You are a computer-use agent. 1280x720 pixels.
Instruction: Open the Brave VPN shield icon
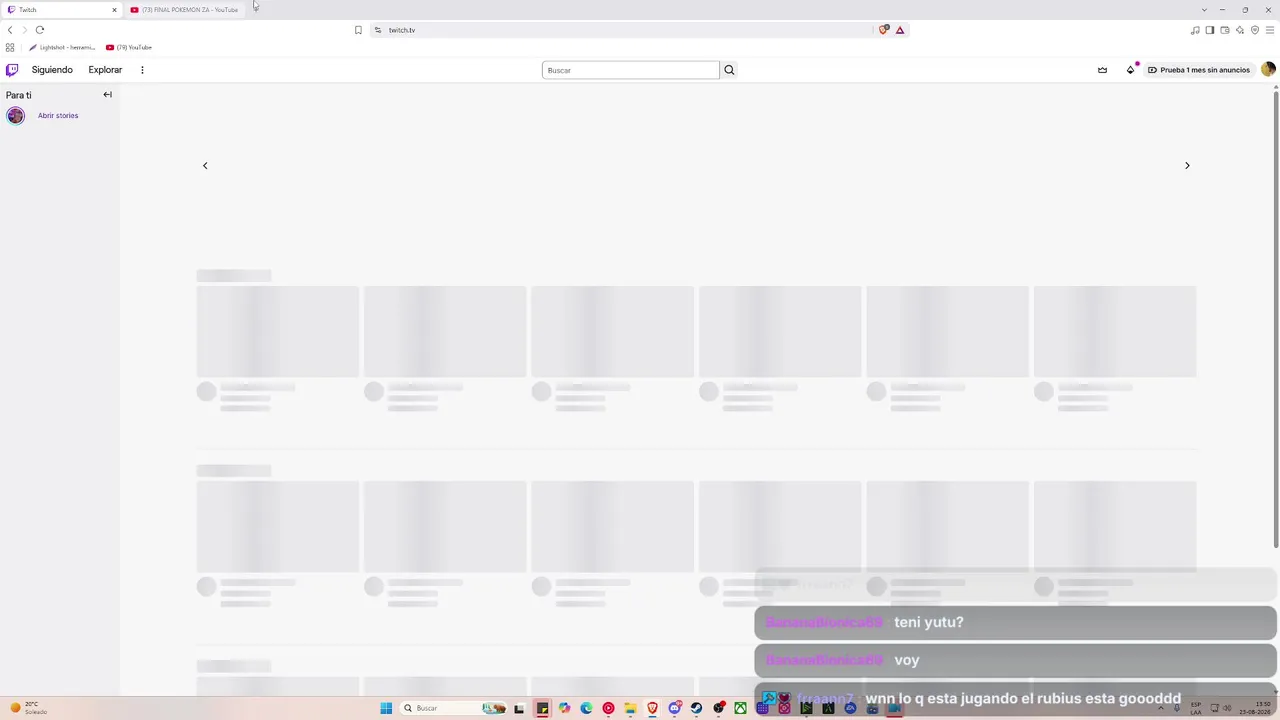1255,30
